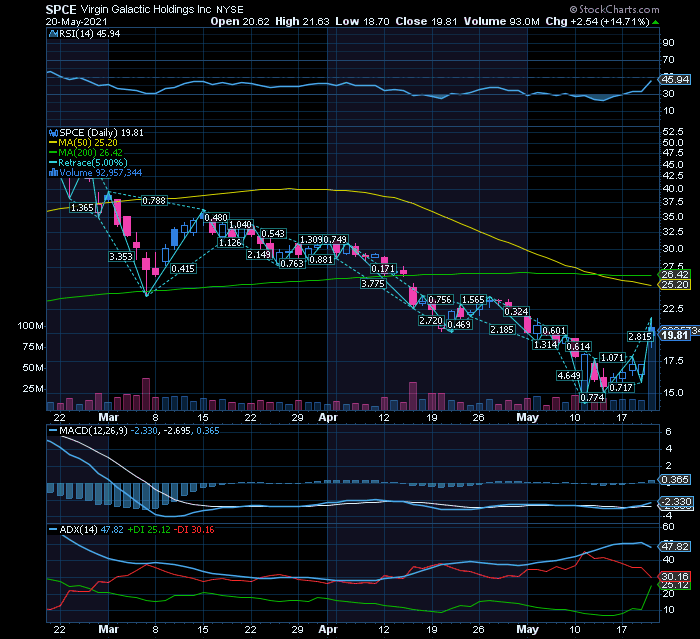Viewport: 700px width, 639px height.
Task: Click the 25.20 MA(50) price tag
Action: tap(675, 284)
